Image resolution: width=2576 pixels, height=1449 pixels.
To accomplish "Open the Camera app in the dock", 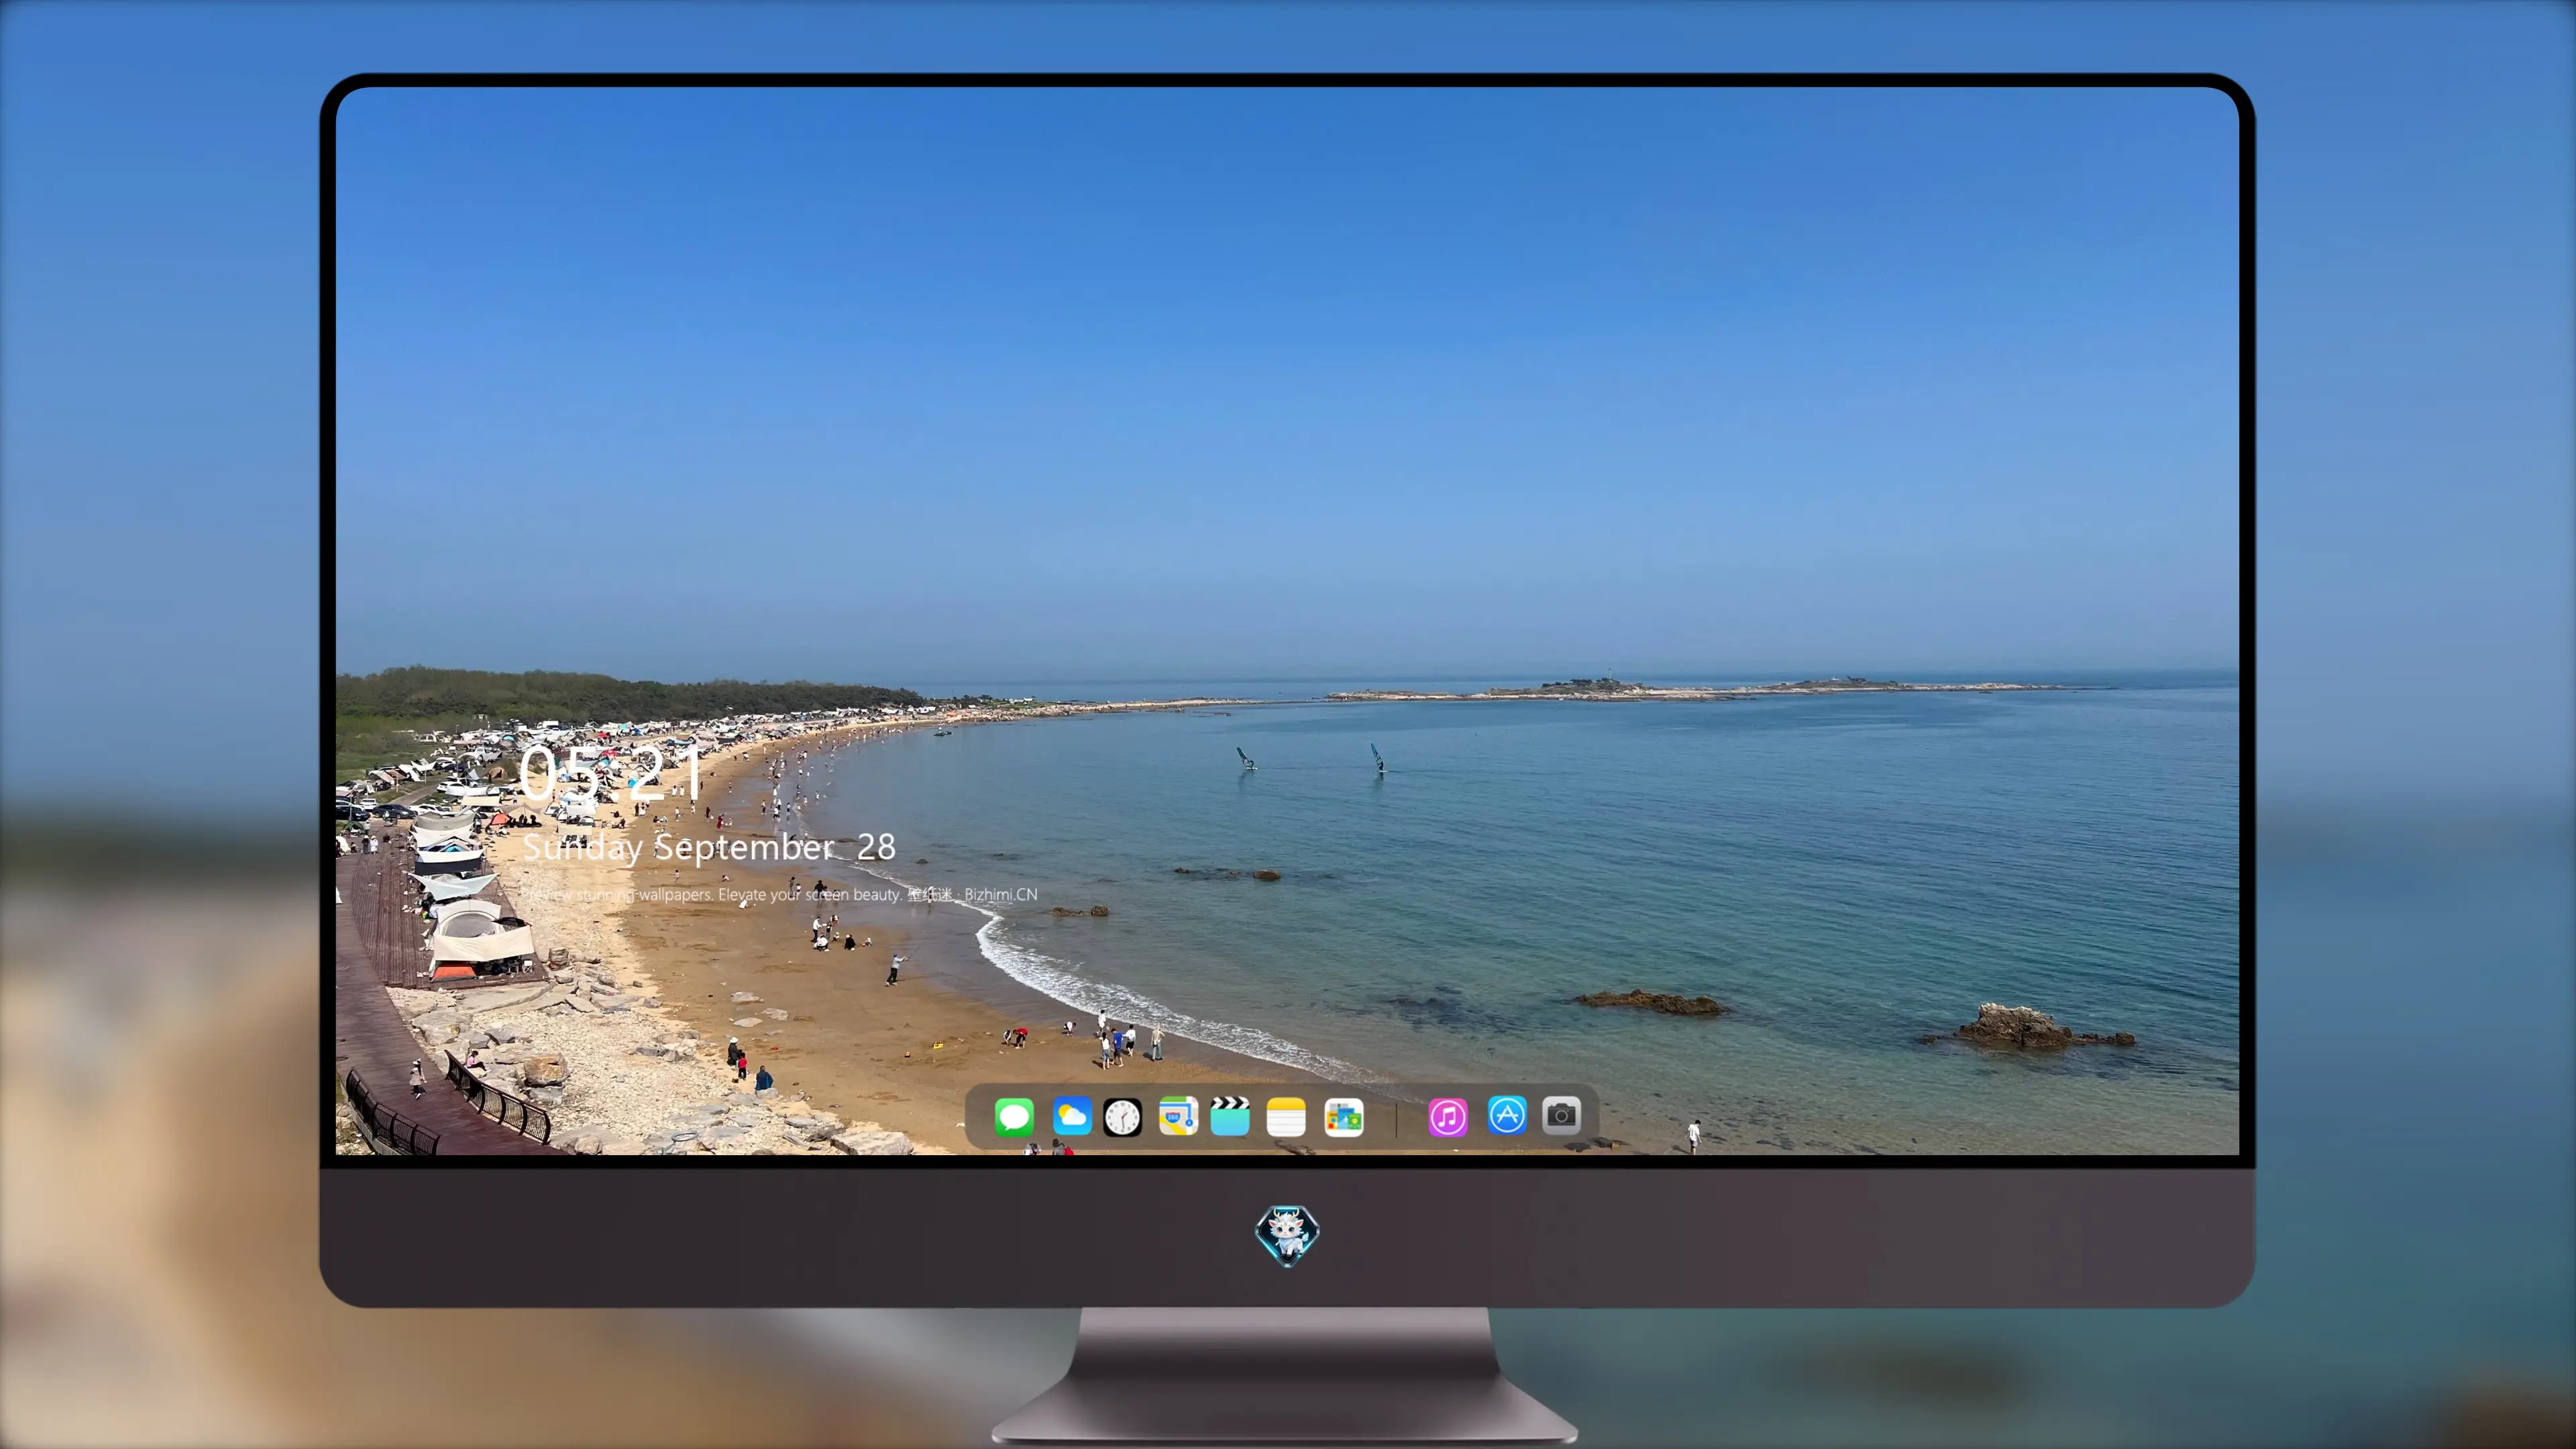I will tap(1561, 1115).
